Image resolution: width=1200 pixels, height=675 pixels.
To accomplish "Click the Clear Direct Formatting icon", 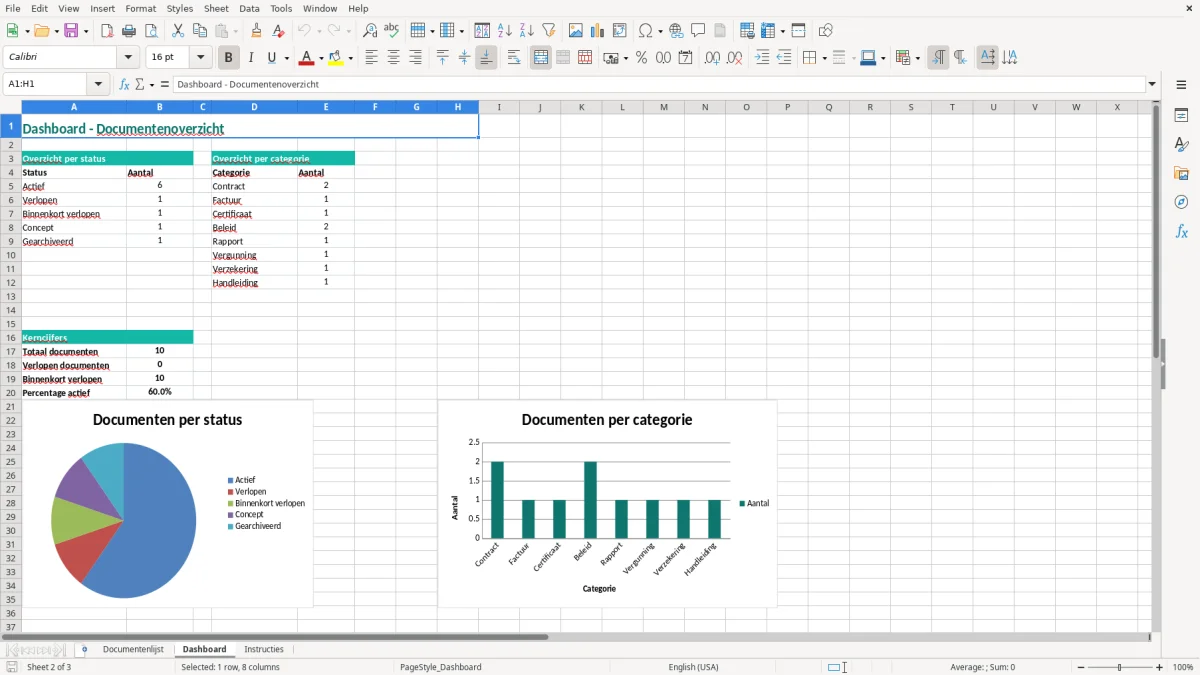I will (x=279, y=31).
